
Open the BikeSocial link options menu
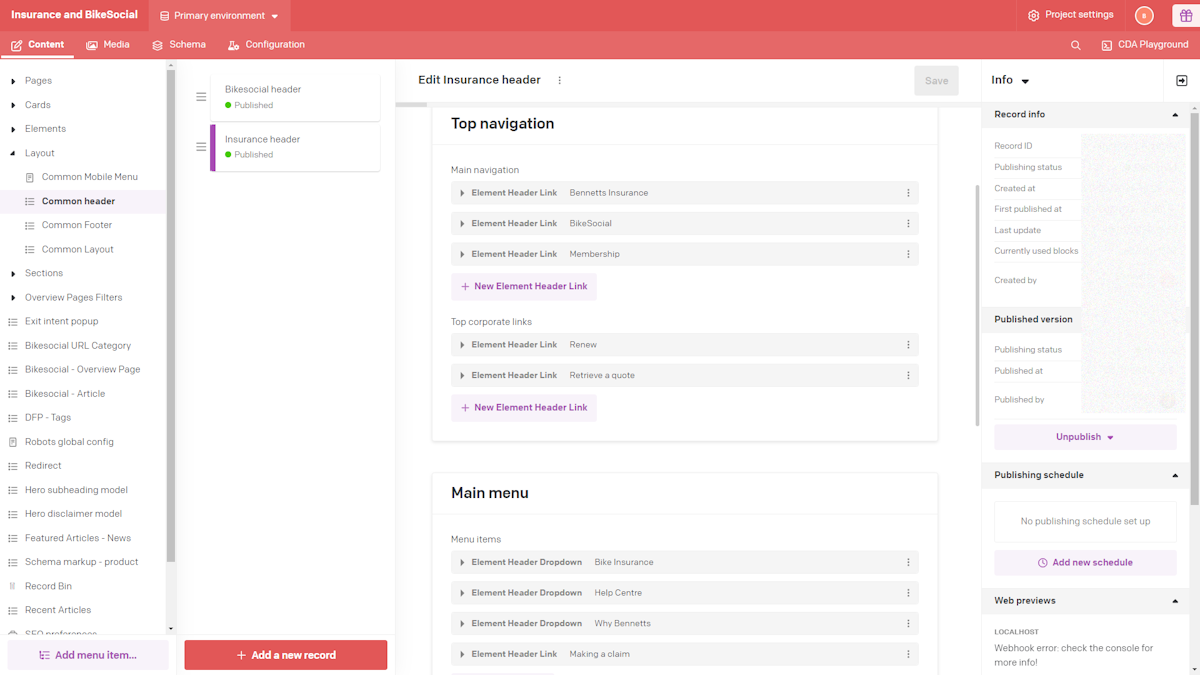908,224
